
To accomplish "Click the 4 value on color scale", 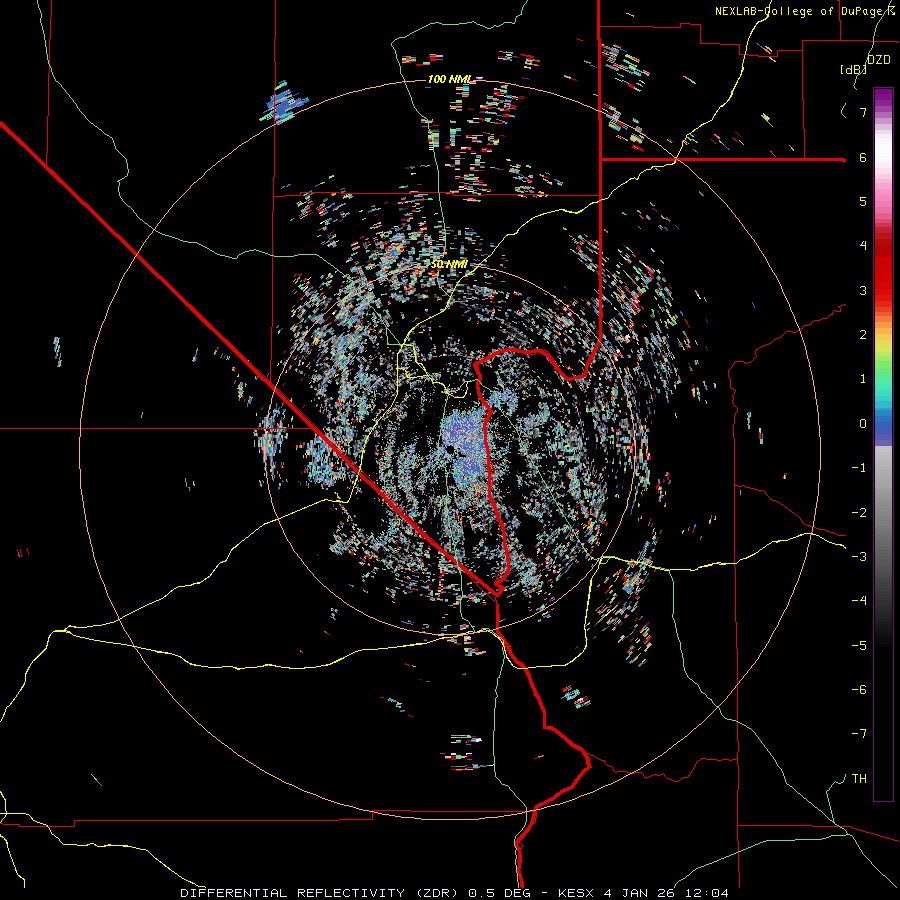I will (863, 246).
